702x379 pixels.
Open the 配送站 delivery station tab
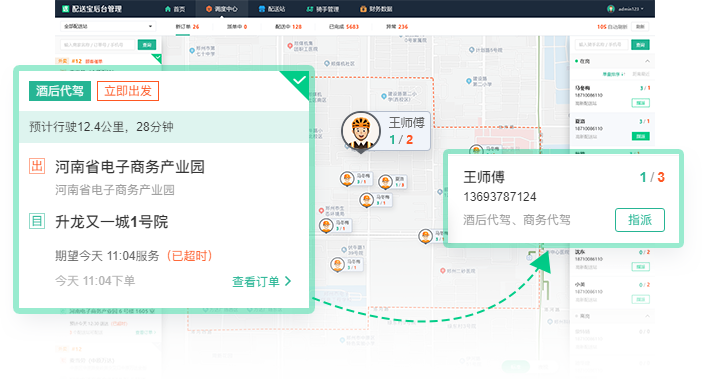pyautogui.click(x=272, y=9)
